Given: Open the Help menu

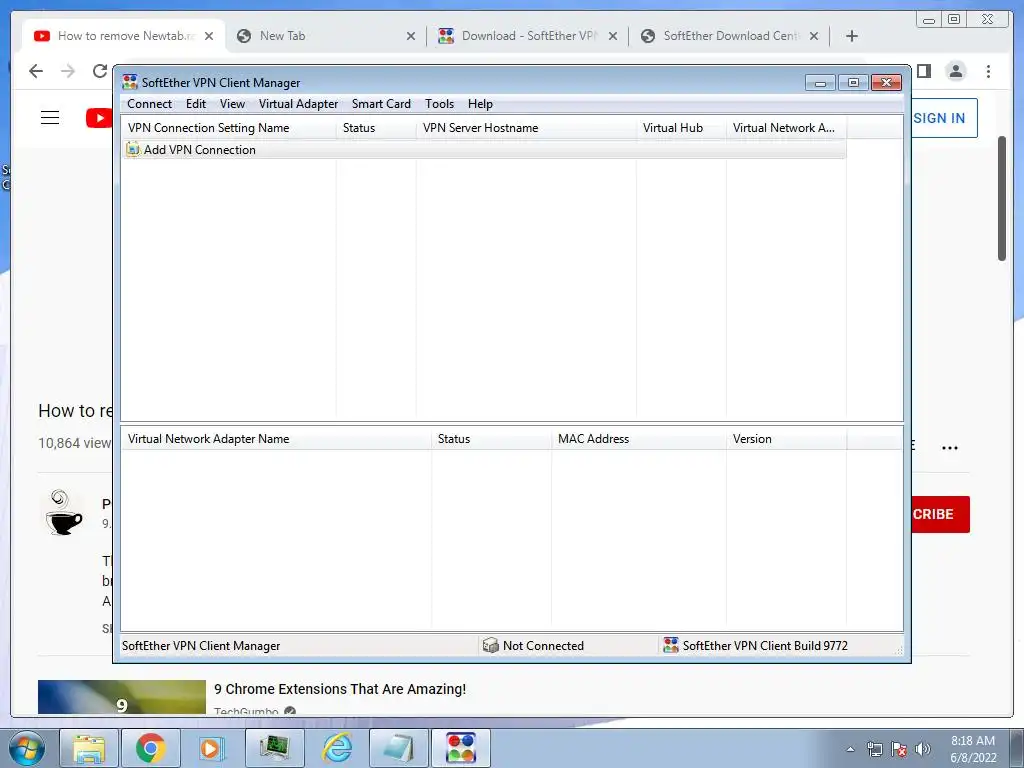Looking at the screenshot, I should pos(480,104).
